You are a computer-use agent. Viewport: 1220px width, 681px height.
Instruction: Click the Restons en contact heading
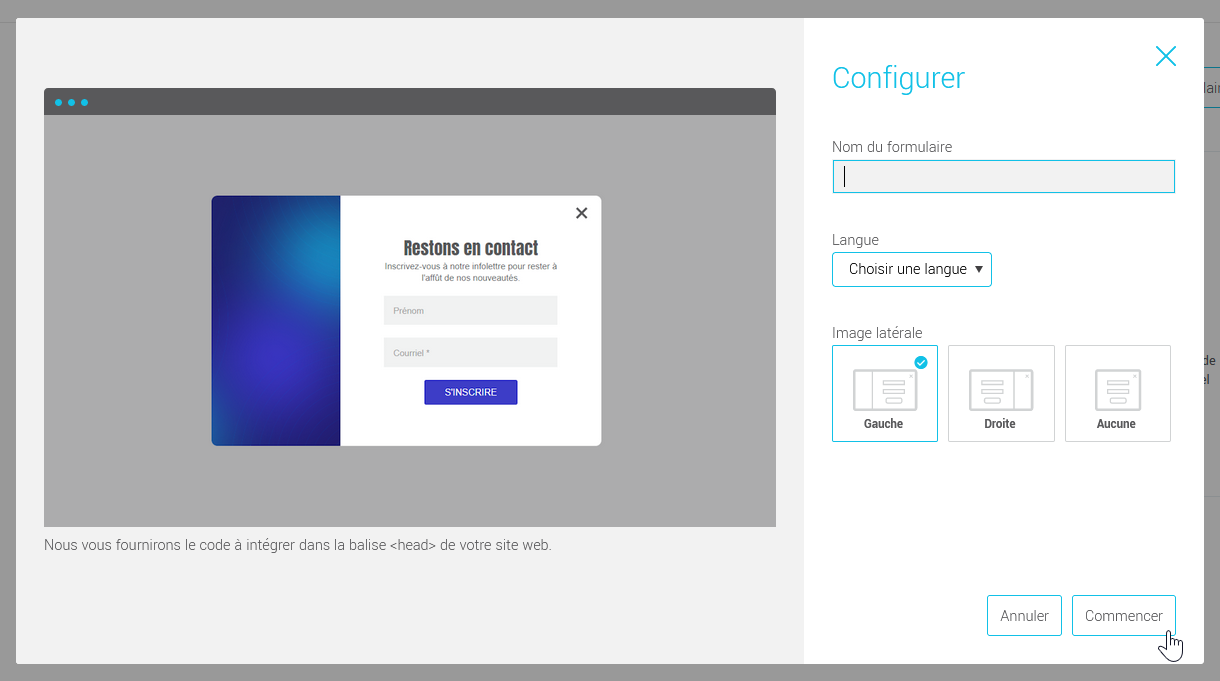pos(470,248)
